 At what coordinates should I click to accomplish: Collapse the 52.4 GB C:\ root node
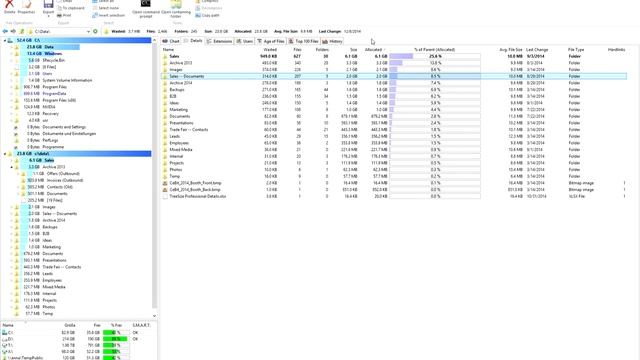5,40
